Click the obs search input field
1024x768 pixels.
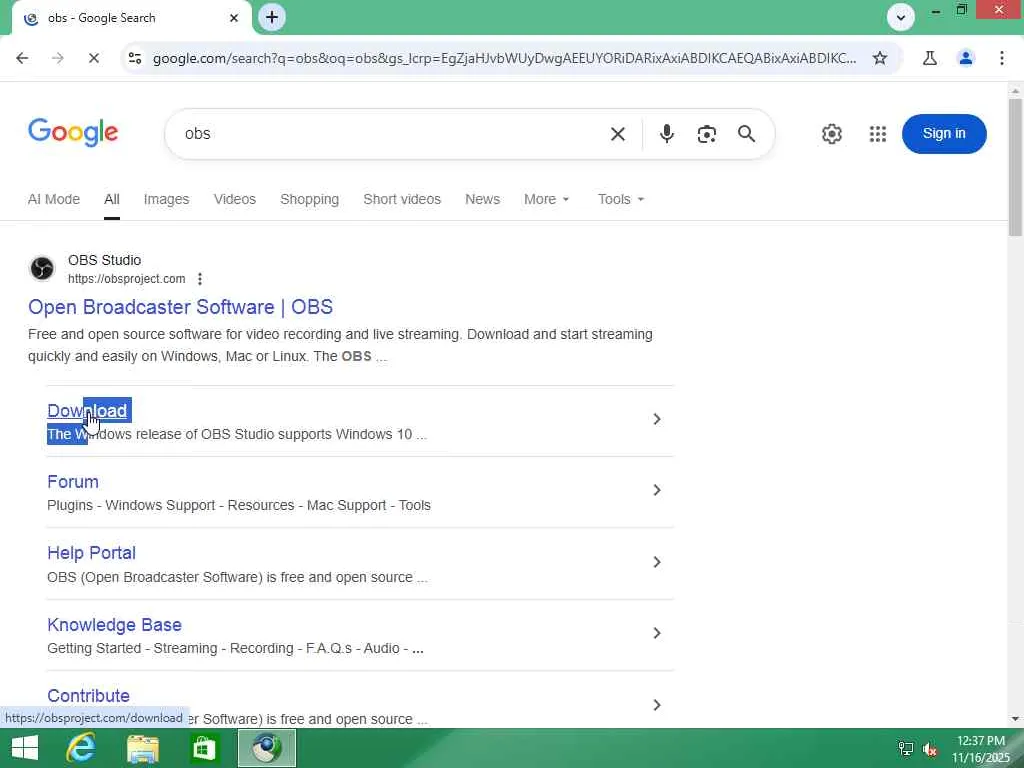click(392, 134)
